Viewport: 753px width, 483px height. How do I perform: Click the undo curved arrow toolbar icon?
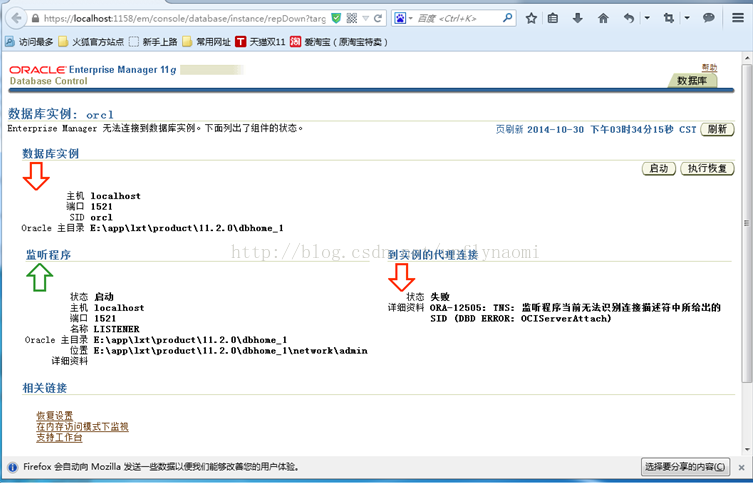[x=629, y=18]
